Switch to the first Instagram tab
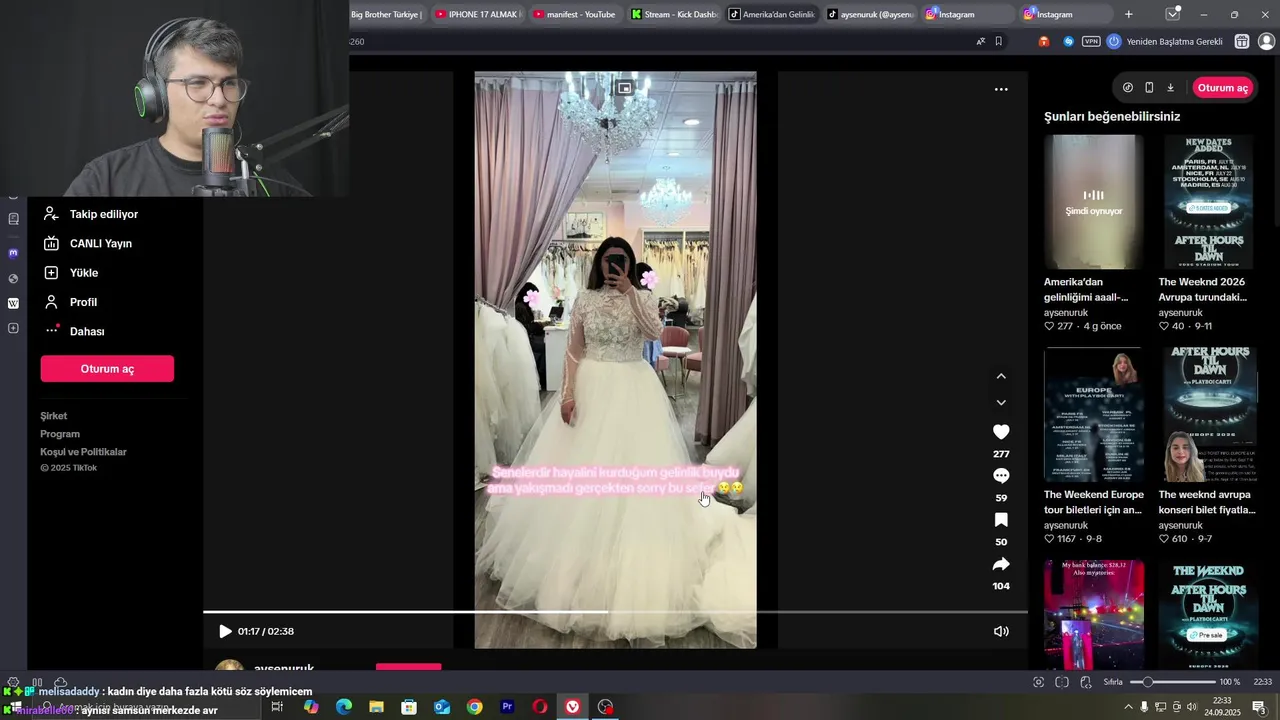Image resolution: width=1280 pixels, height=720 pixels. (967, 14)
